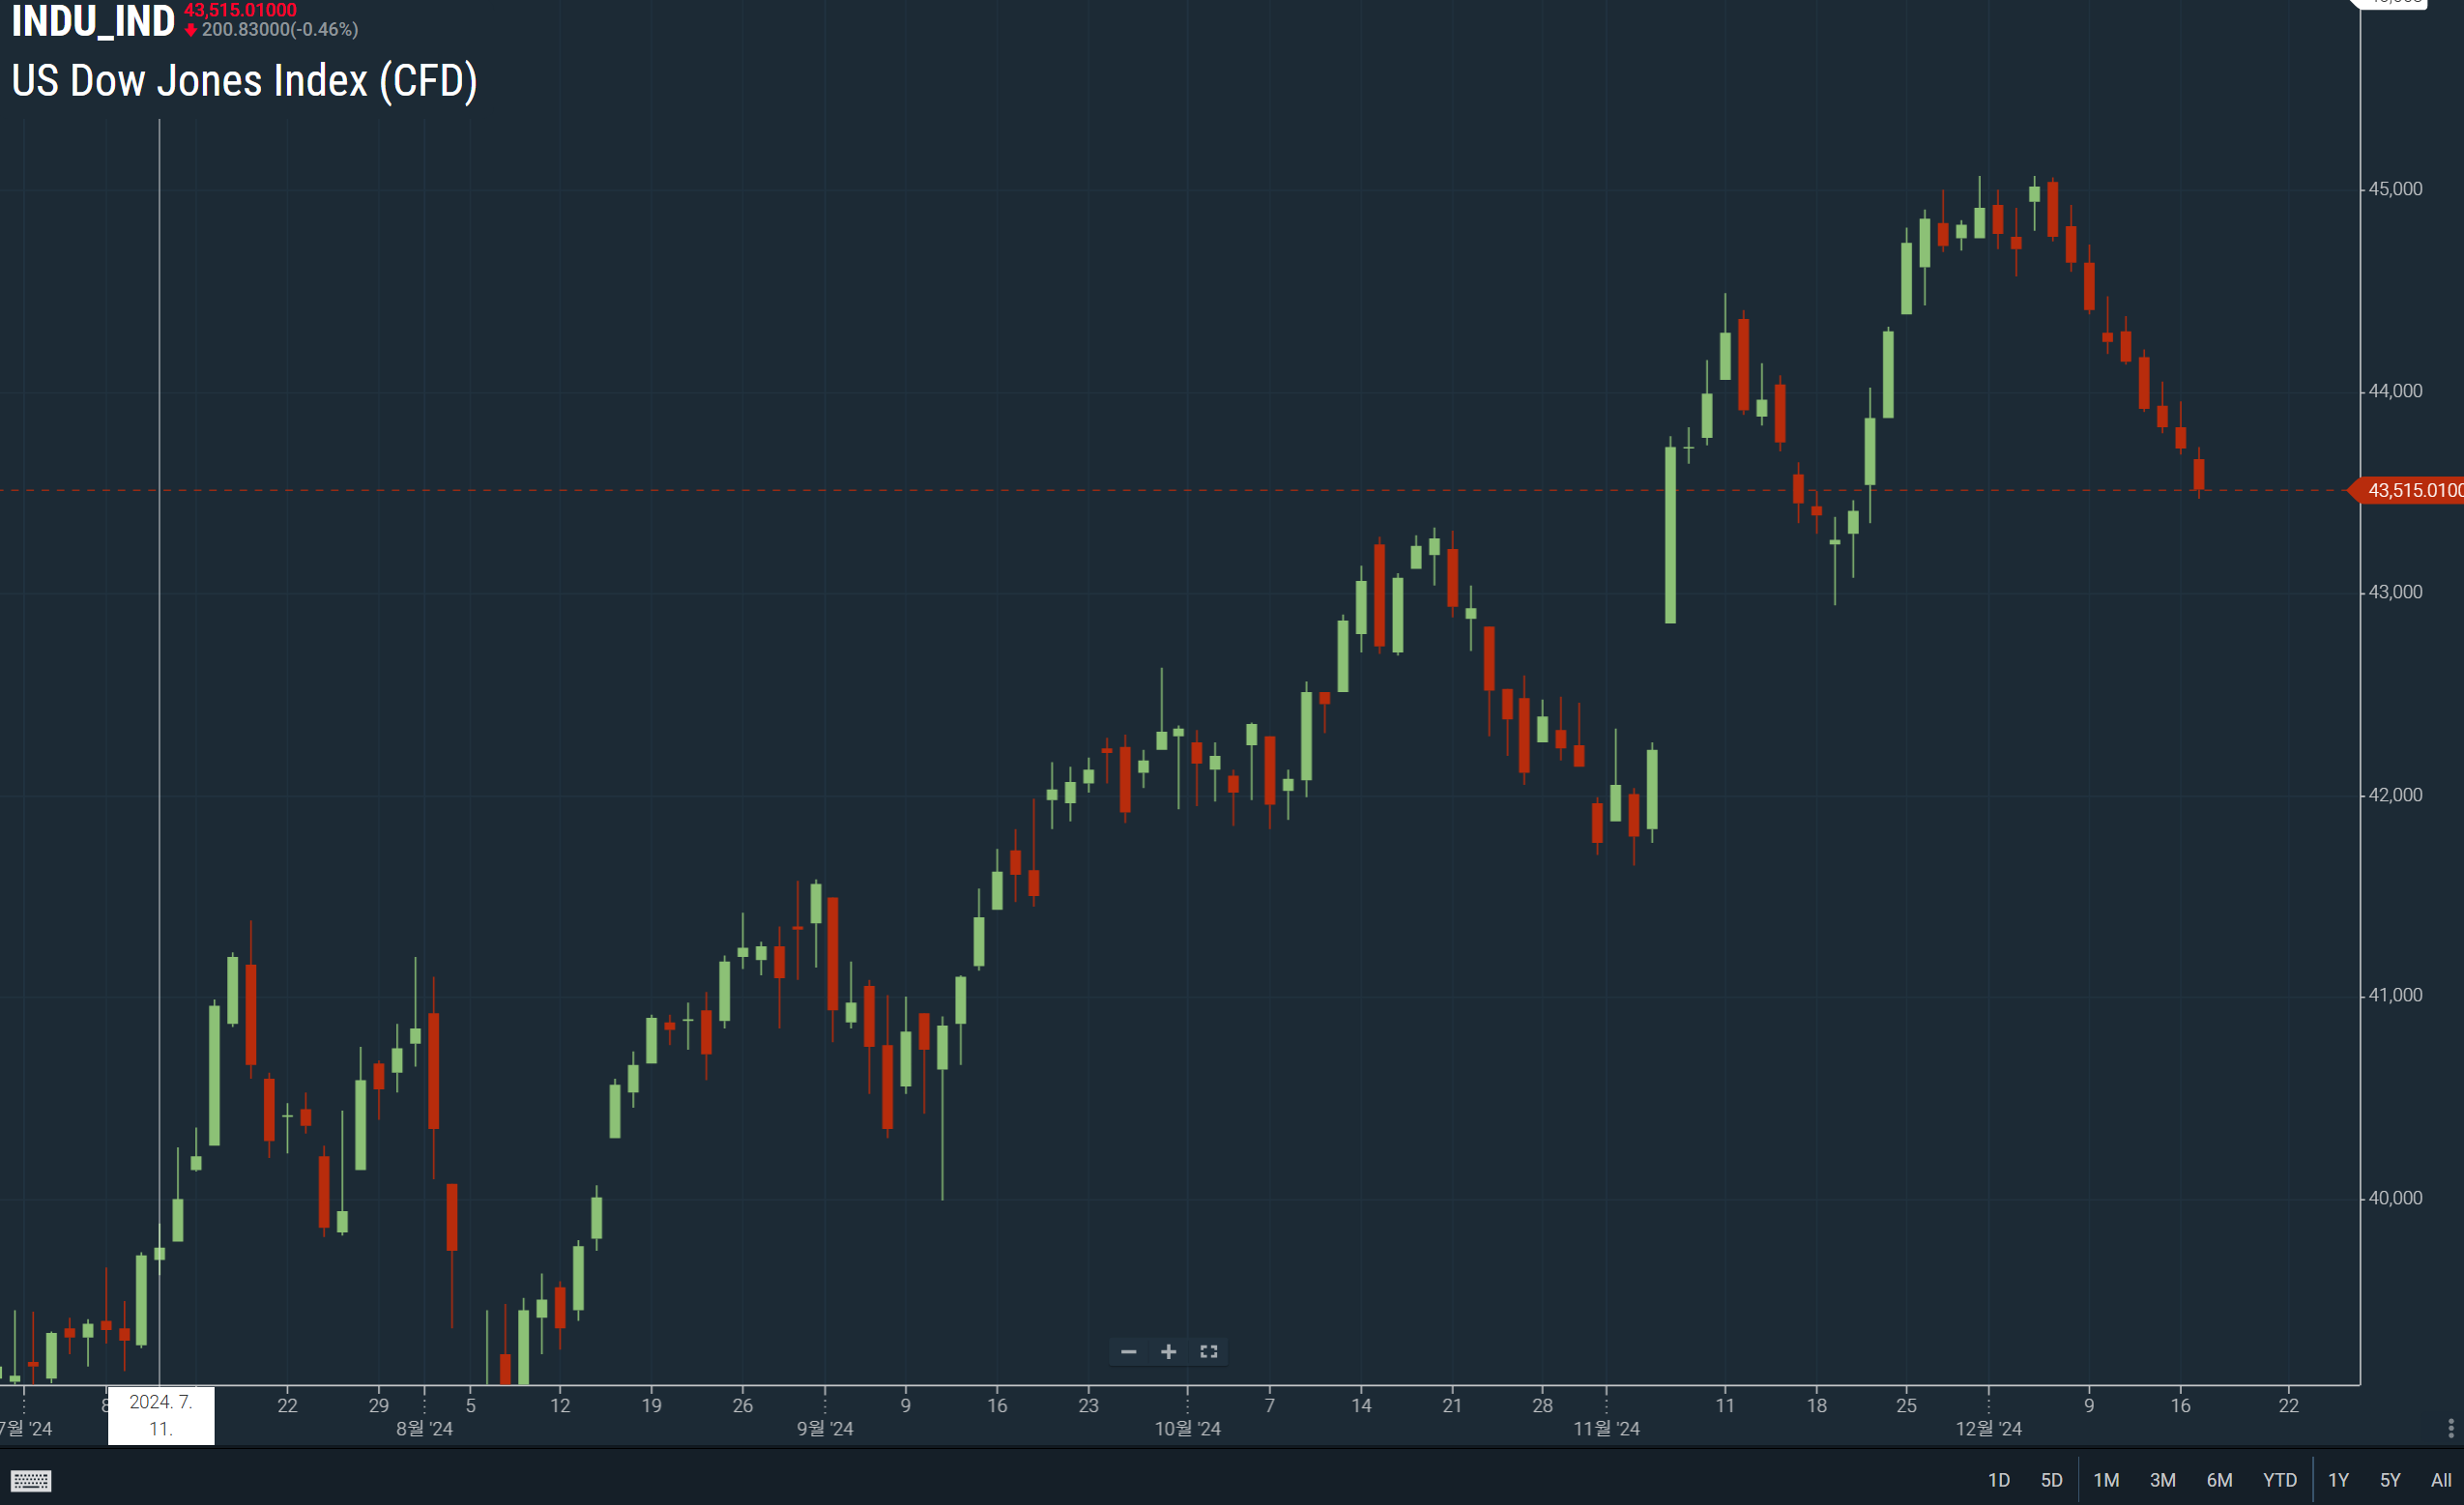Click the 12월 '24 month axis label

(x=1988, y=1429)
